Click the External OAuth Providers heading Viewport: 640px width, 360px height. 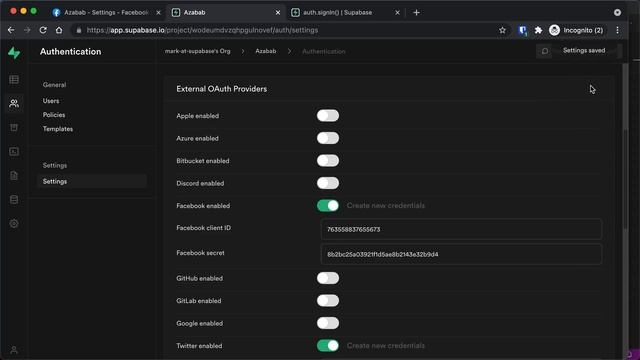click(222, 89)
